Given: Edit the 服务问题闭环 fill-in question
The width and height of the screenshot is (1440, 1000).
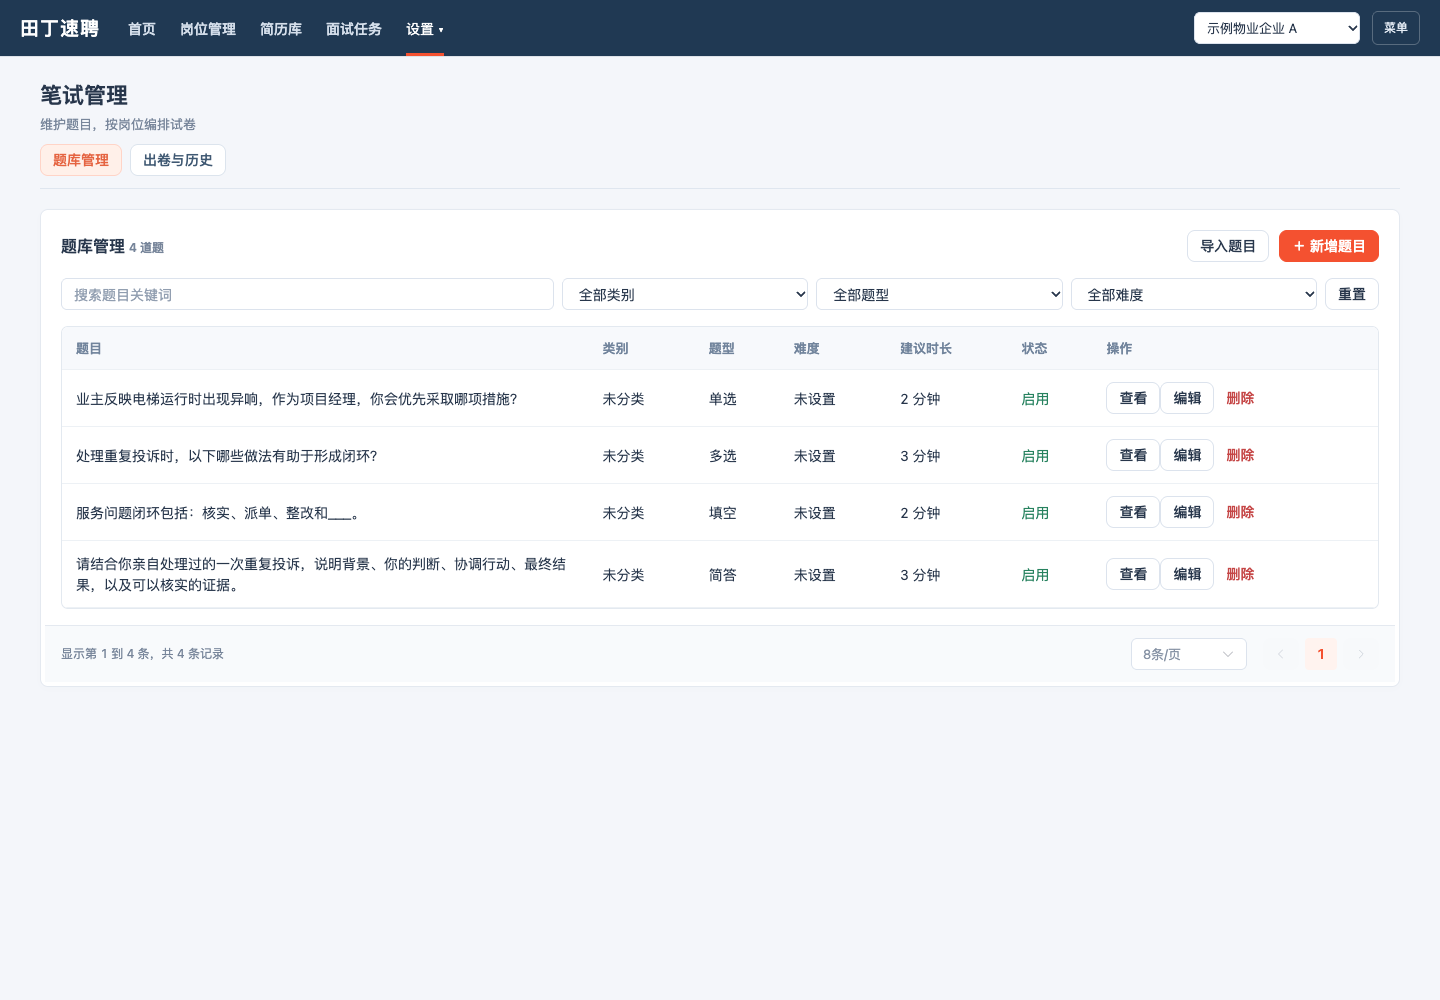Looking at the screenshot, I should (x=1187, y=512).
